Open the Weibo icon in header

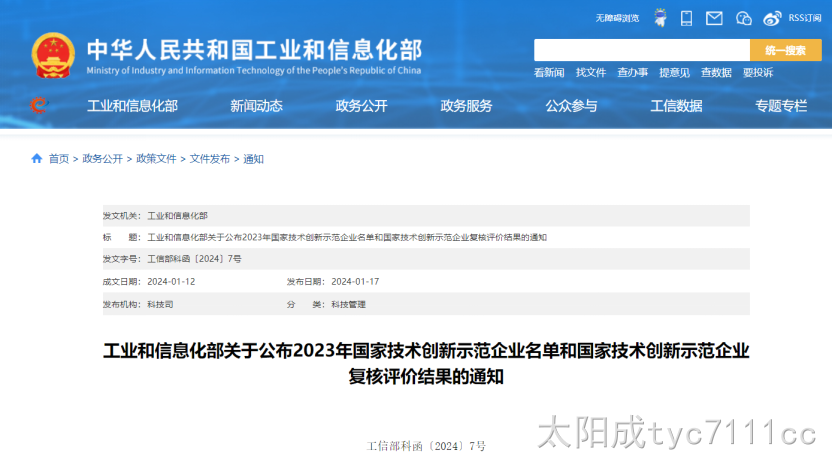pos(772,19)
